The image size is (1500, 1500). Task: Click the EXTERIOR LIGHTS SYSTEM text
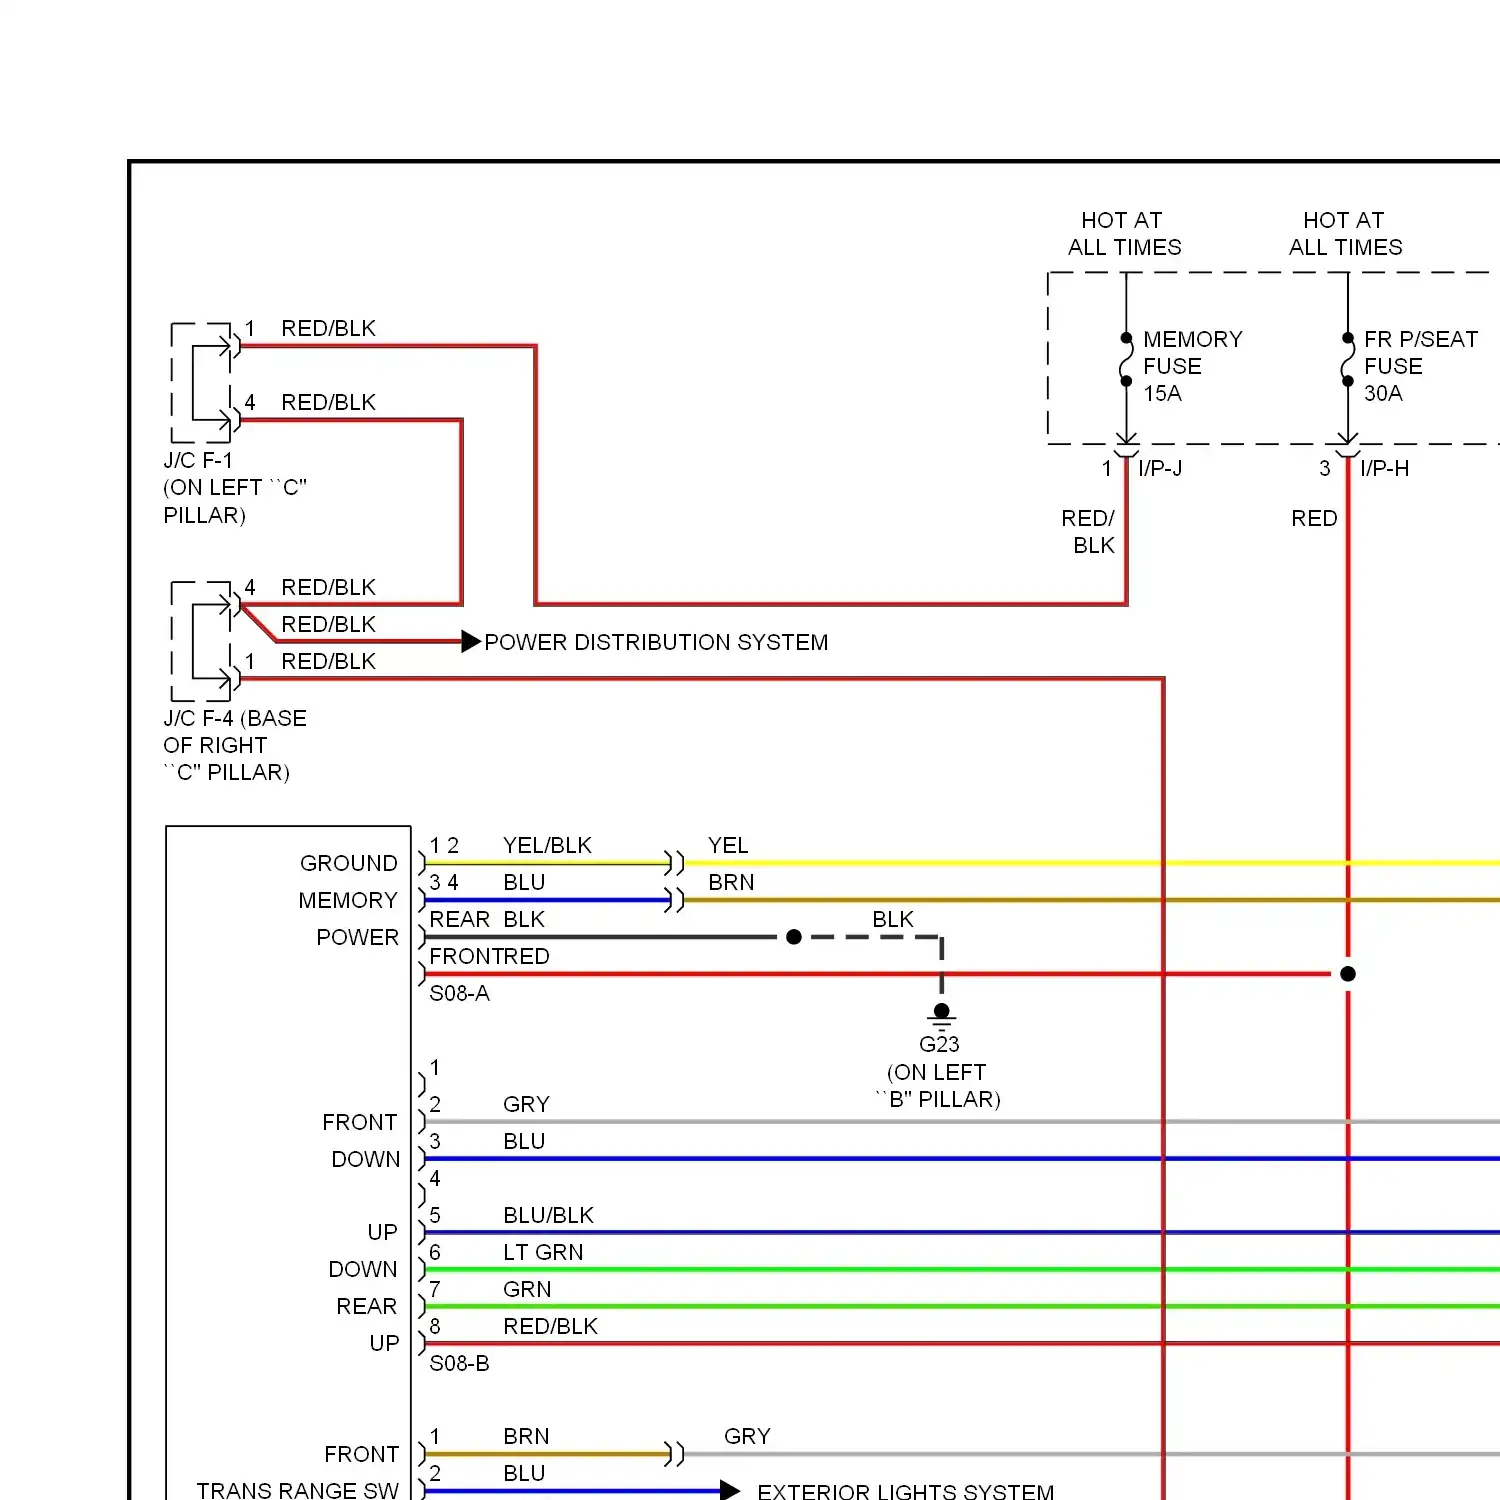905,1491
